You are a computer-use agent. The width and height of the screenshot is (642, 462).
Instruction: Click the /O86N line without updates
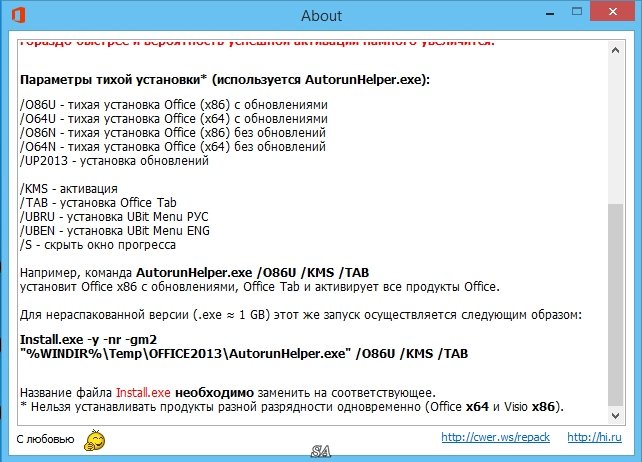coord(173,133)
